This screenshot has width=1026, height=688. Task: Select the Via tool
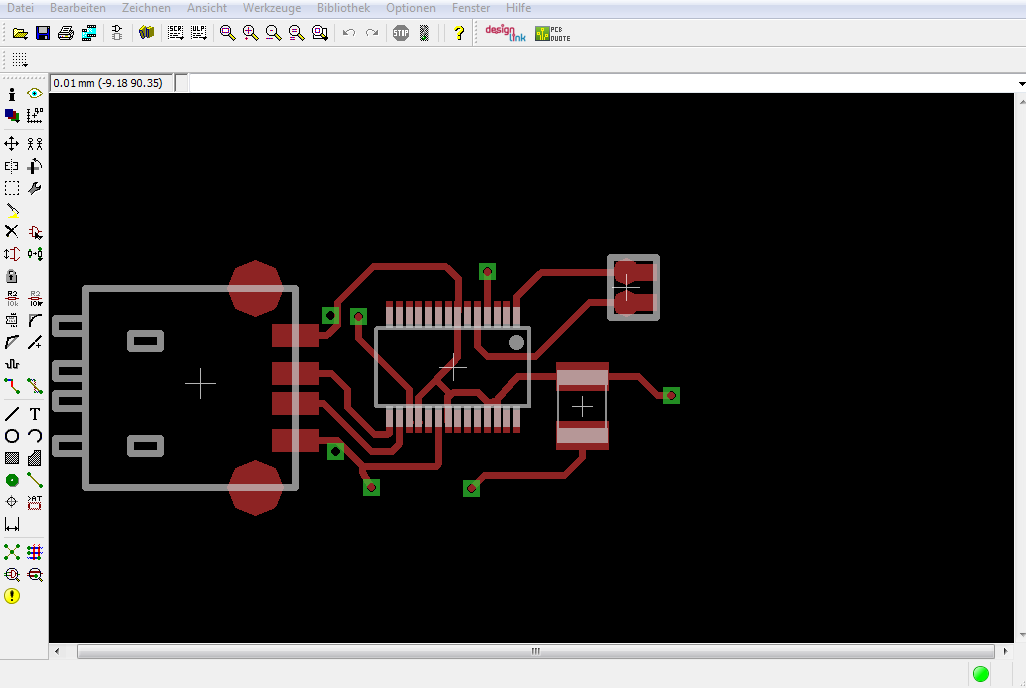12,480
